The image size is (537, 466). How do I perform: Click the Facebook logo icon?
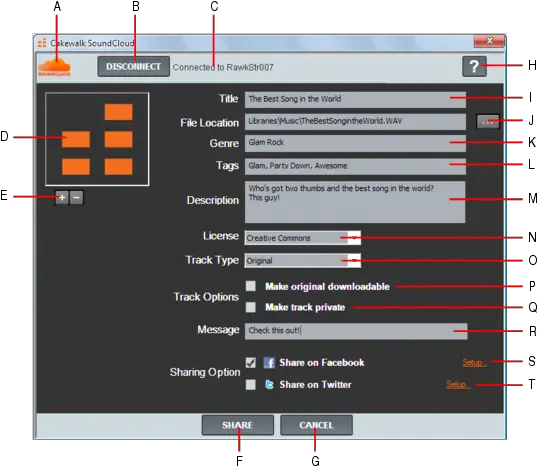pos(269,363)
